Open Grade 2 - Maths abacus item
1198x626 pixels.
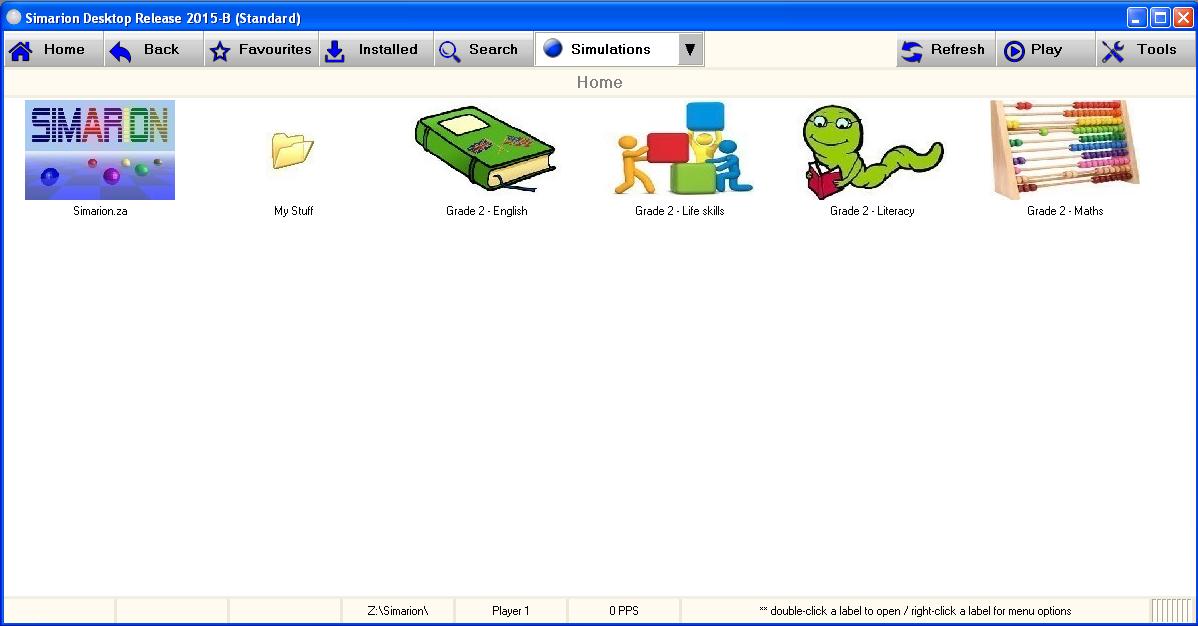1063,150
